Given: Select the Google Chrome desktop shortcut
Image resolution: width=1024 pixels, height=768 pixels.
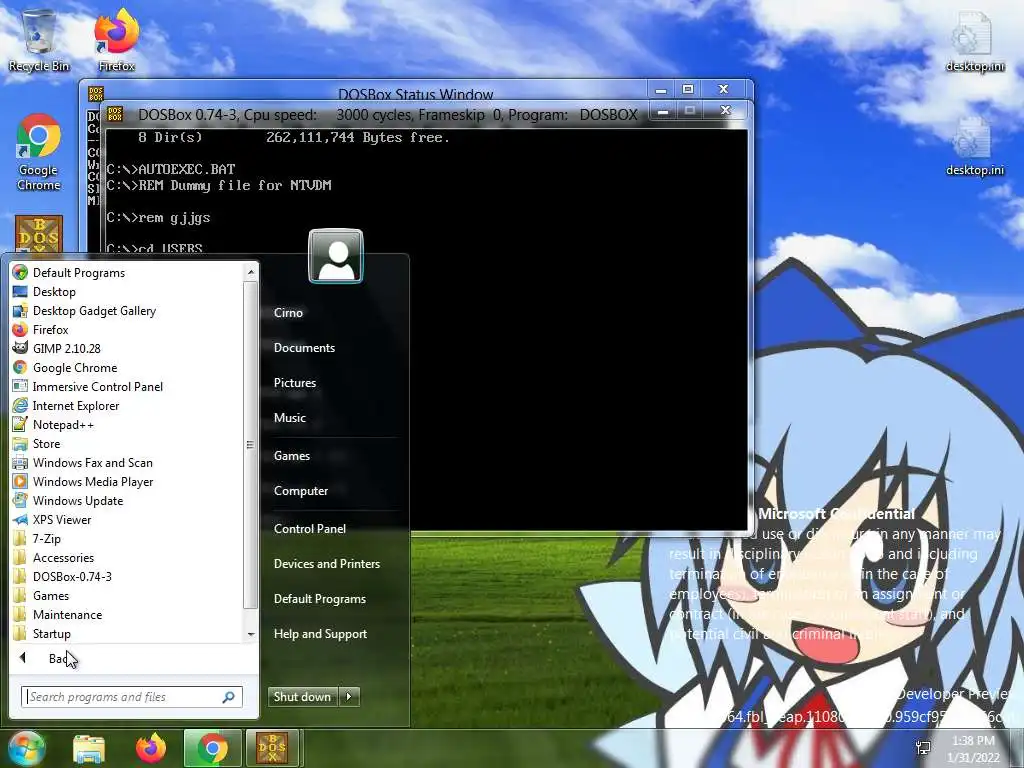Looking at the screenshot, I should 39,153.
